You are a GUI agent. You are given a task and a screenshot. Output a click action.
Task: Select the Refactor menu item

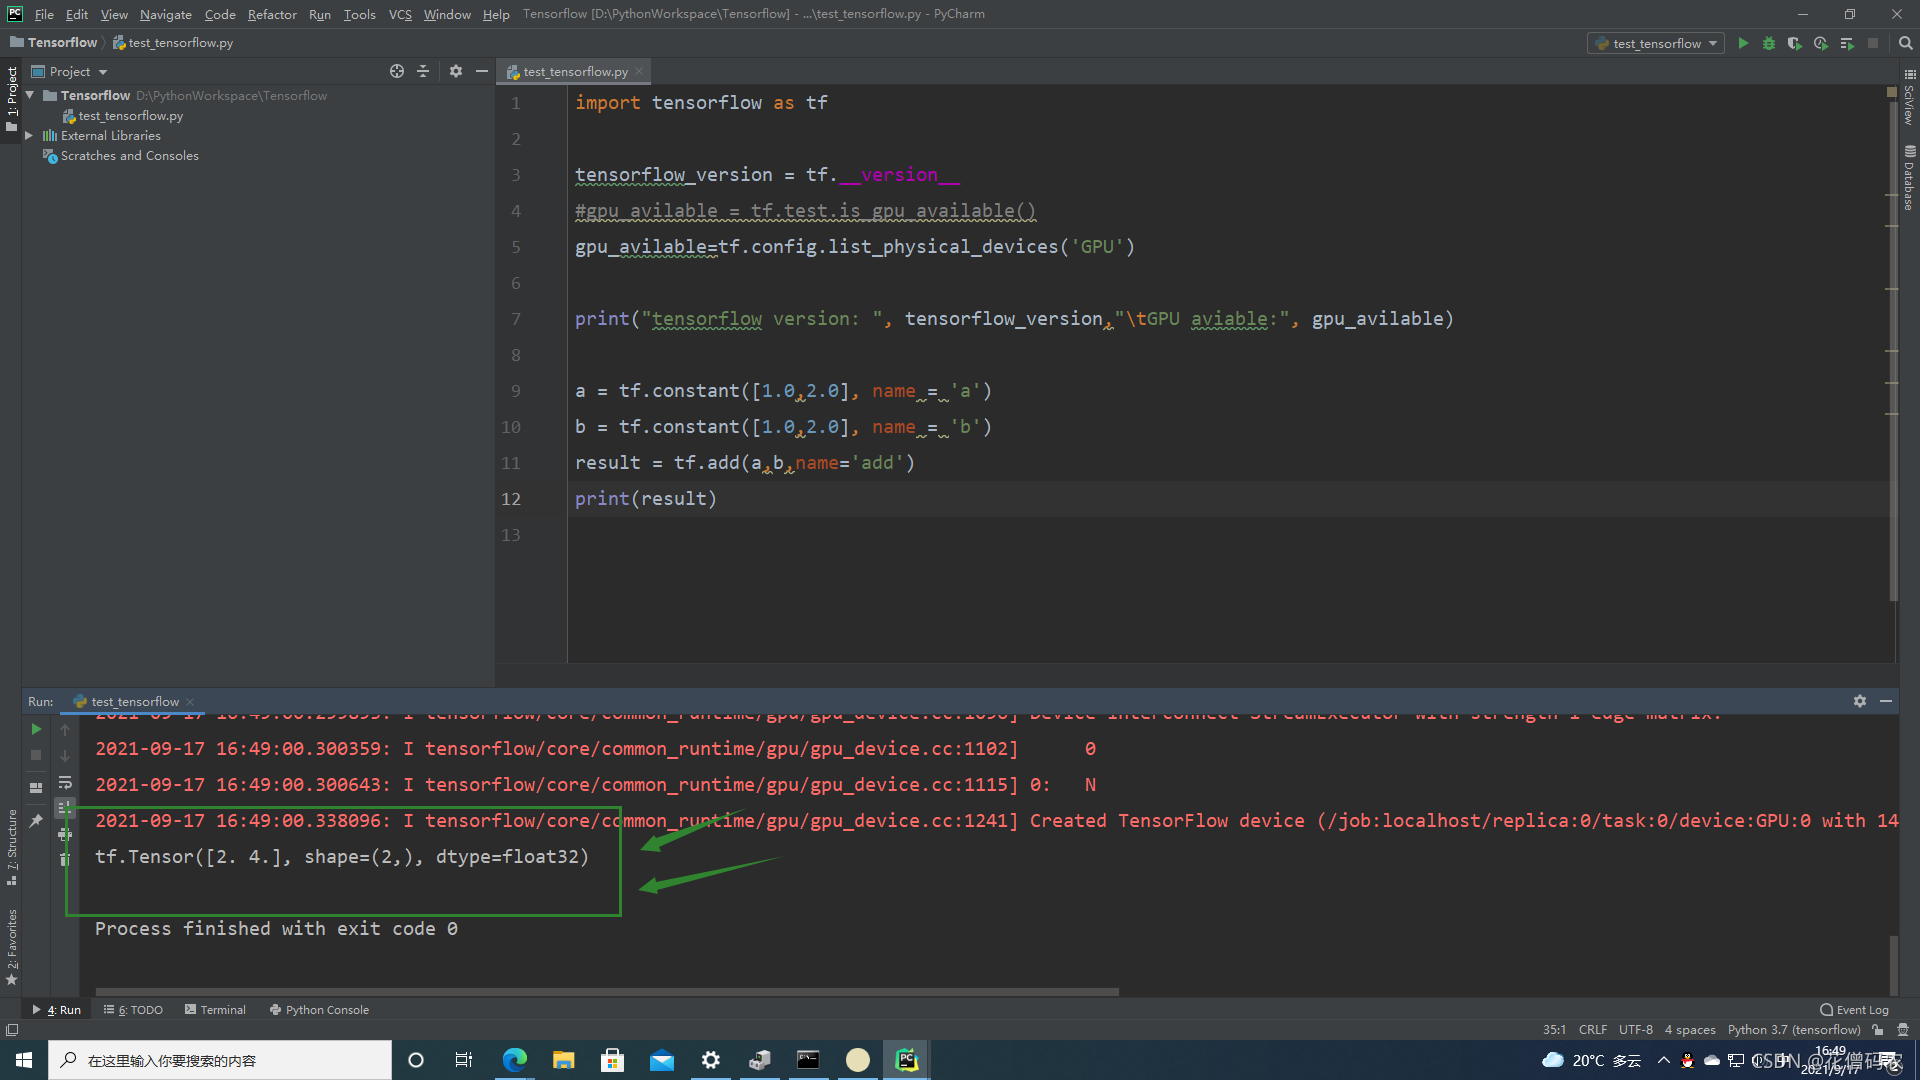click(270, 13)
